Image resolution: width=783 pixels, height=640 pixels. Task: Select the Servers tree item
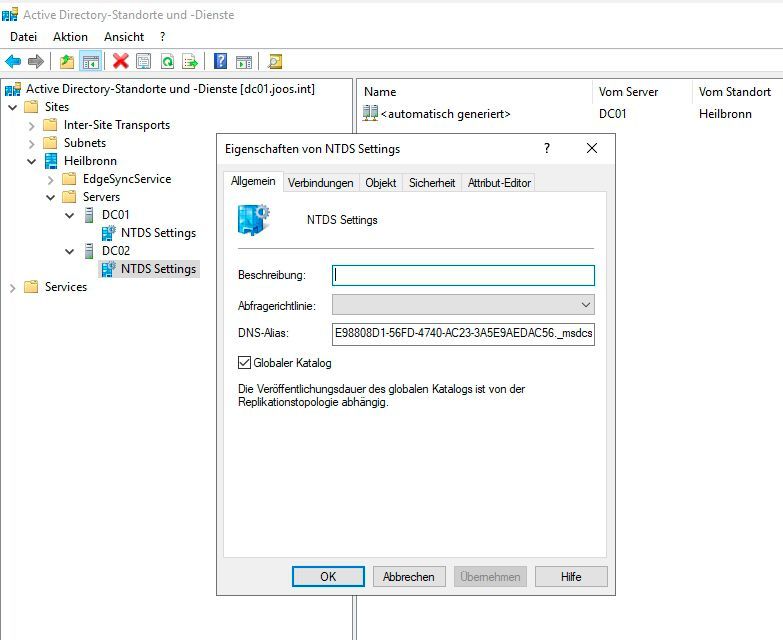tap(101, 197)
